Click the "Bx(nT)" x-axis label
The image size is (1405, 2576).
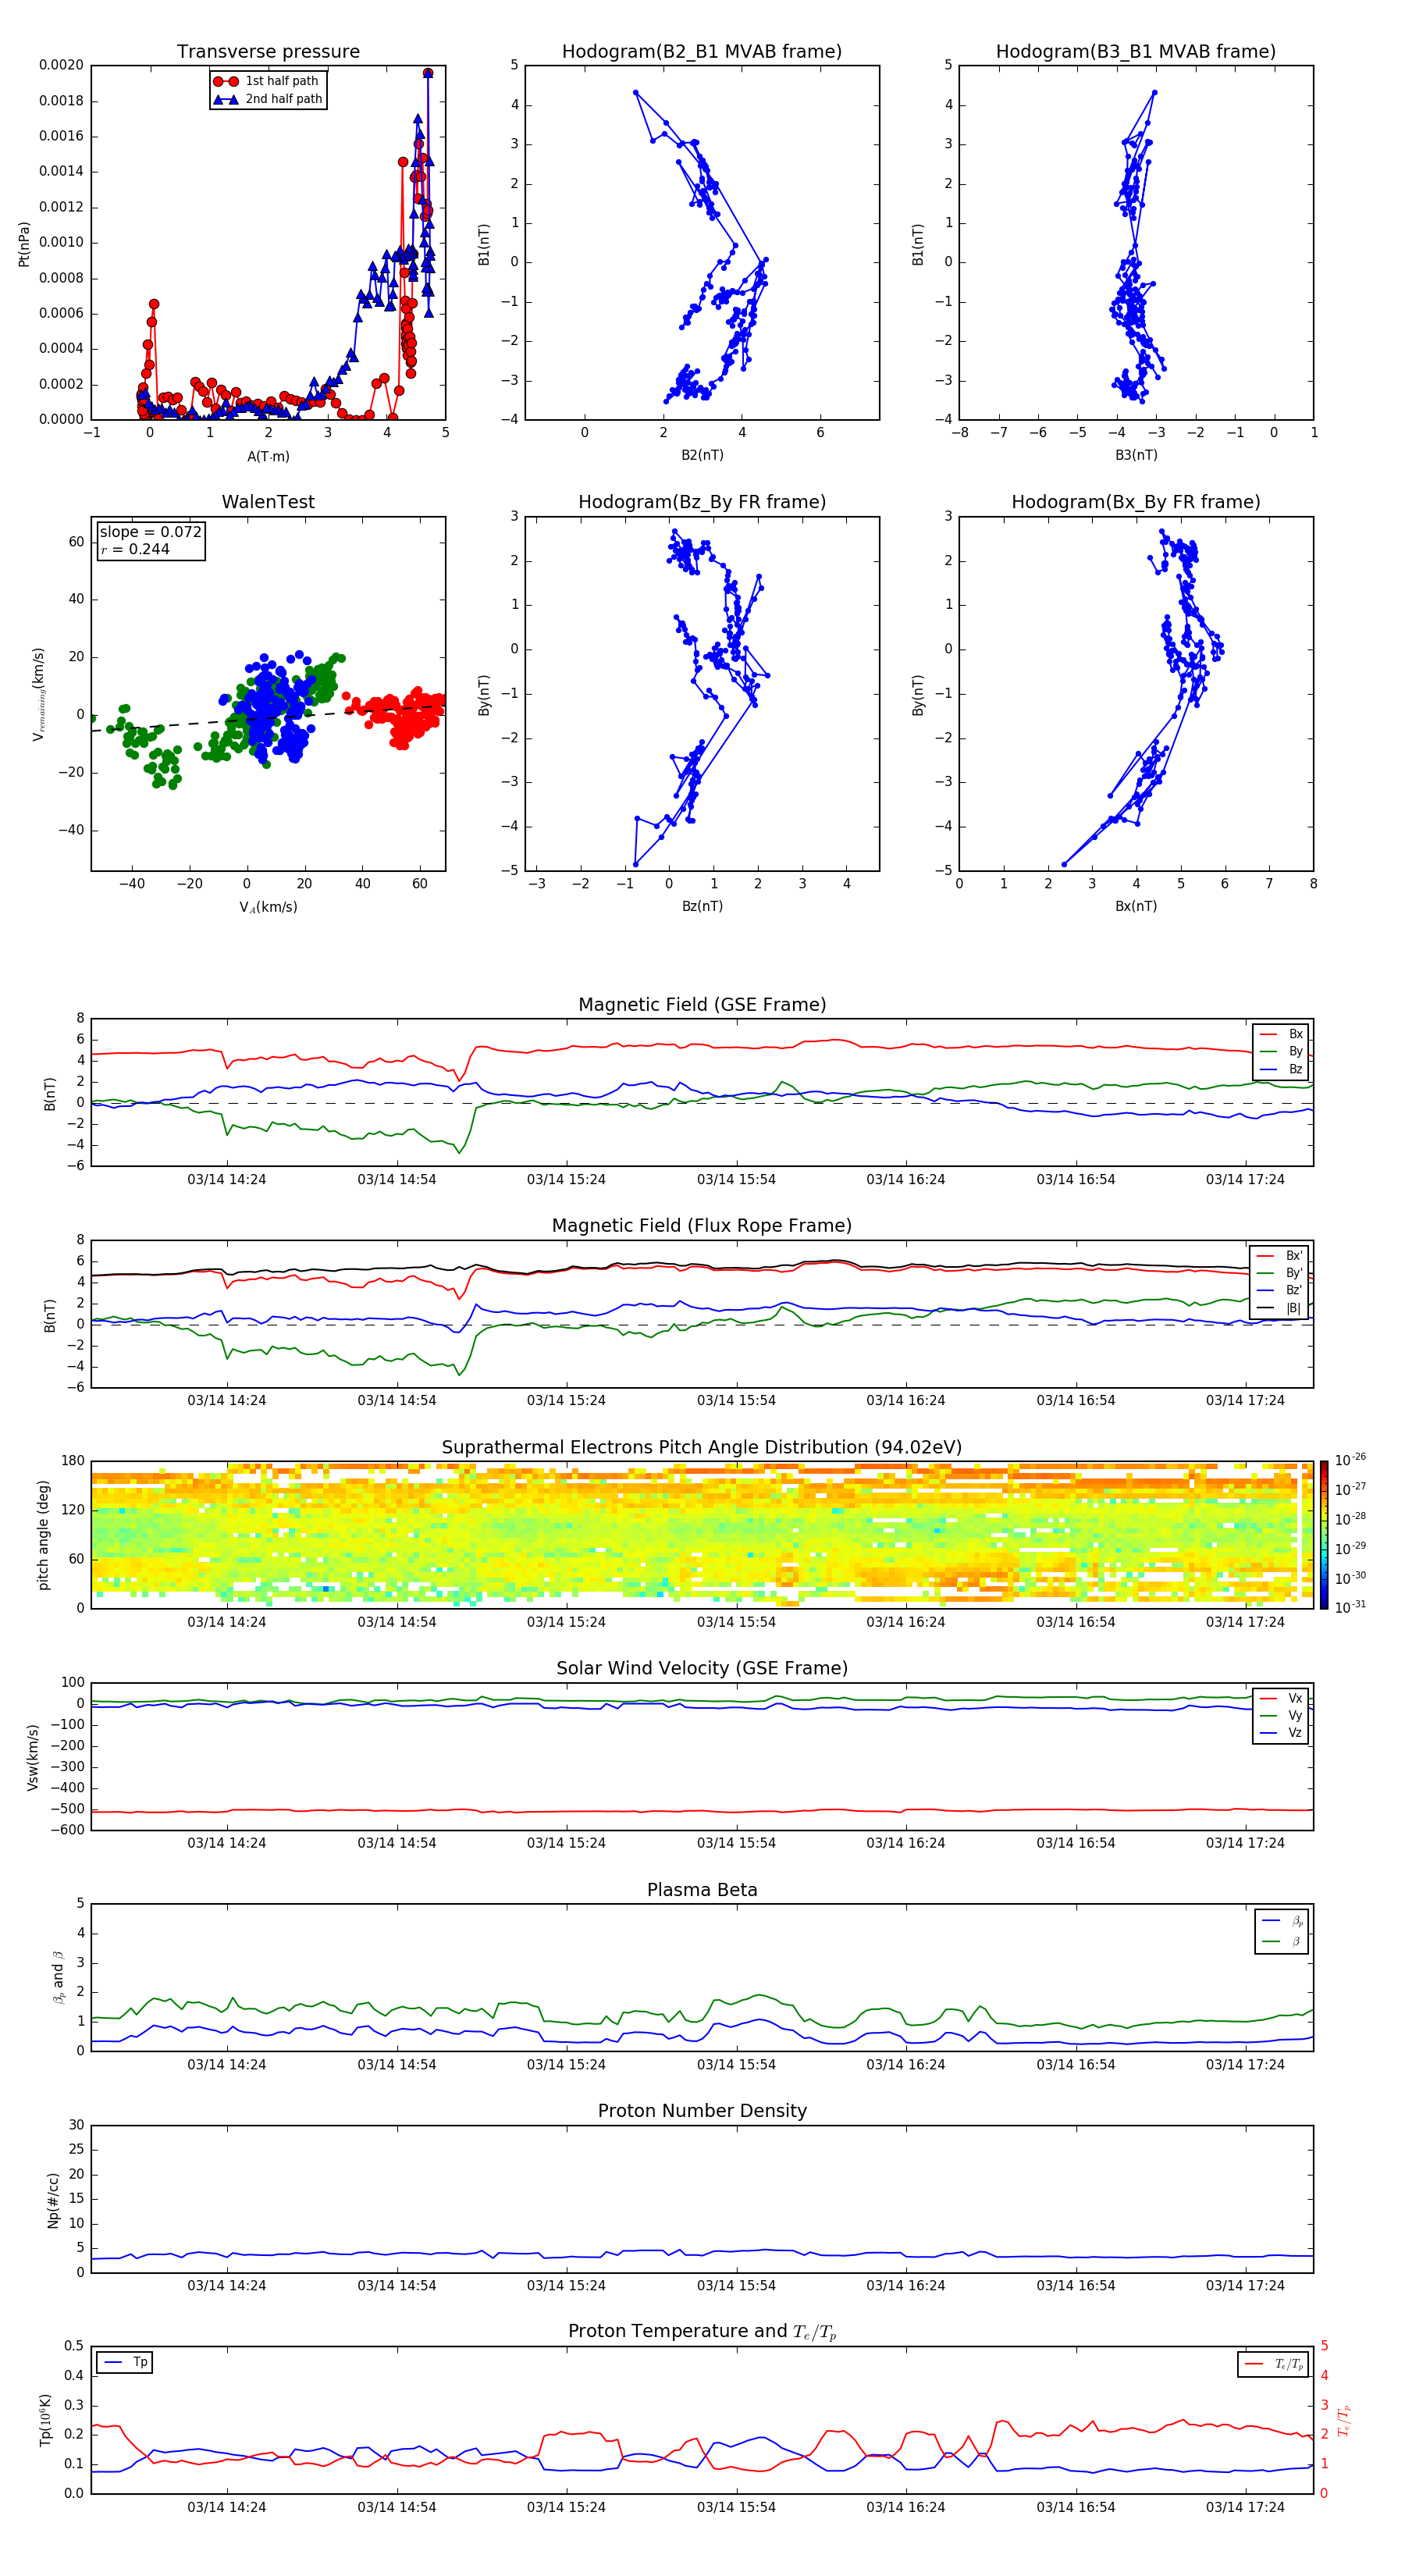pos(1136,906)
